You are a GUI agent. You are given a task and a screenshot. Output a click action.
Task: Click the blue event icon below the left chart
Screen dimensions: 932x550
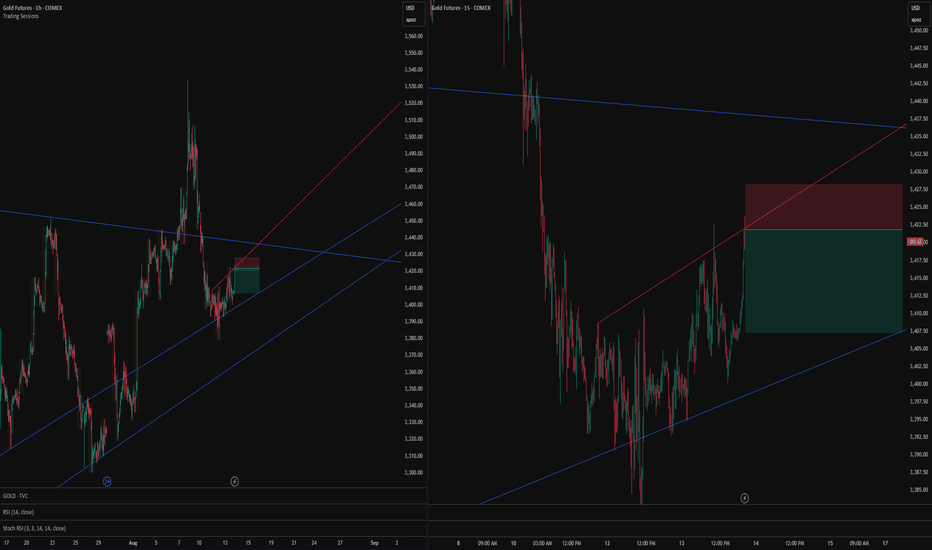click(107, 482)
